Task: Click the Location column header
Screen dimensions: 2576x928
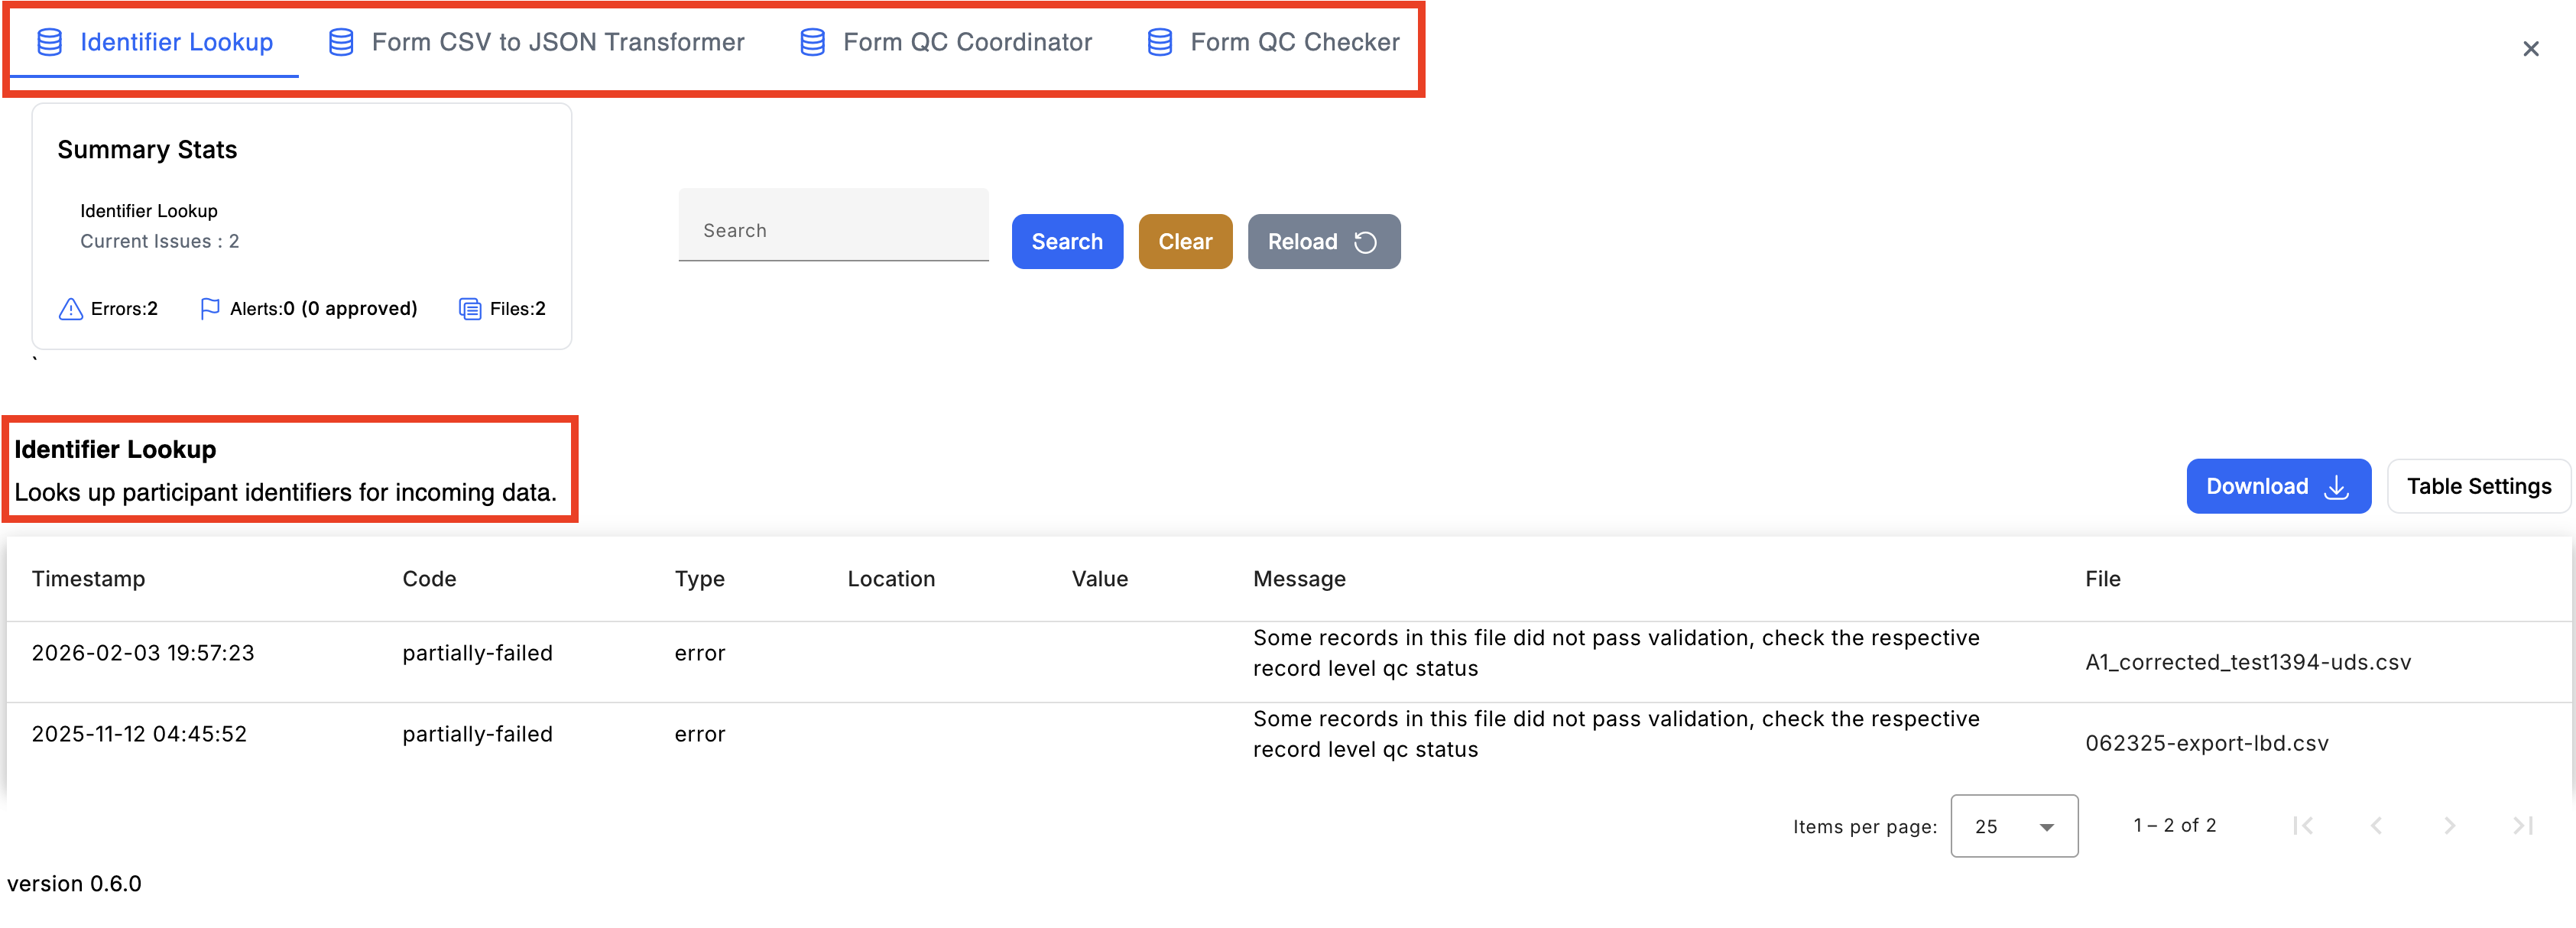Action: (891, 579)
